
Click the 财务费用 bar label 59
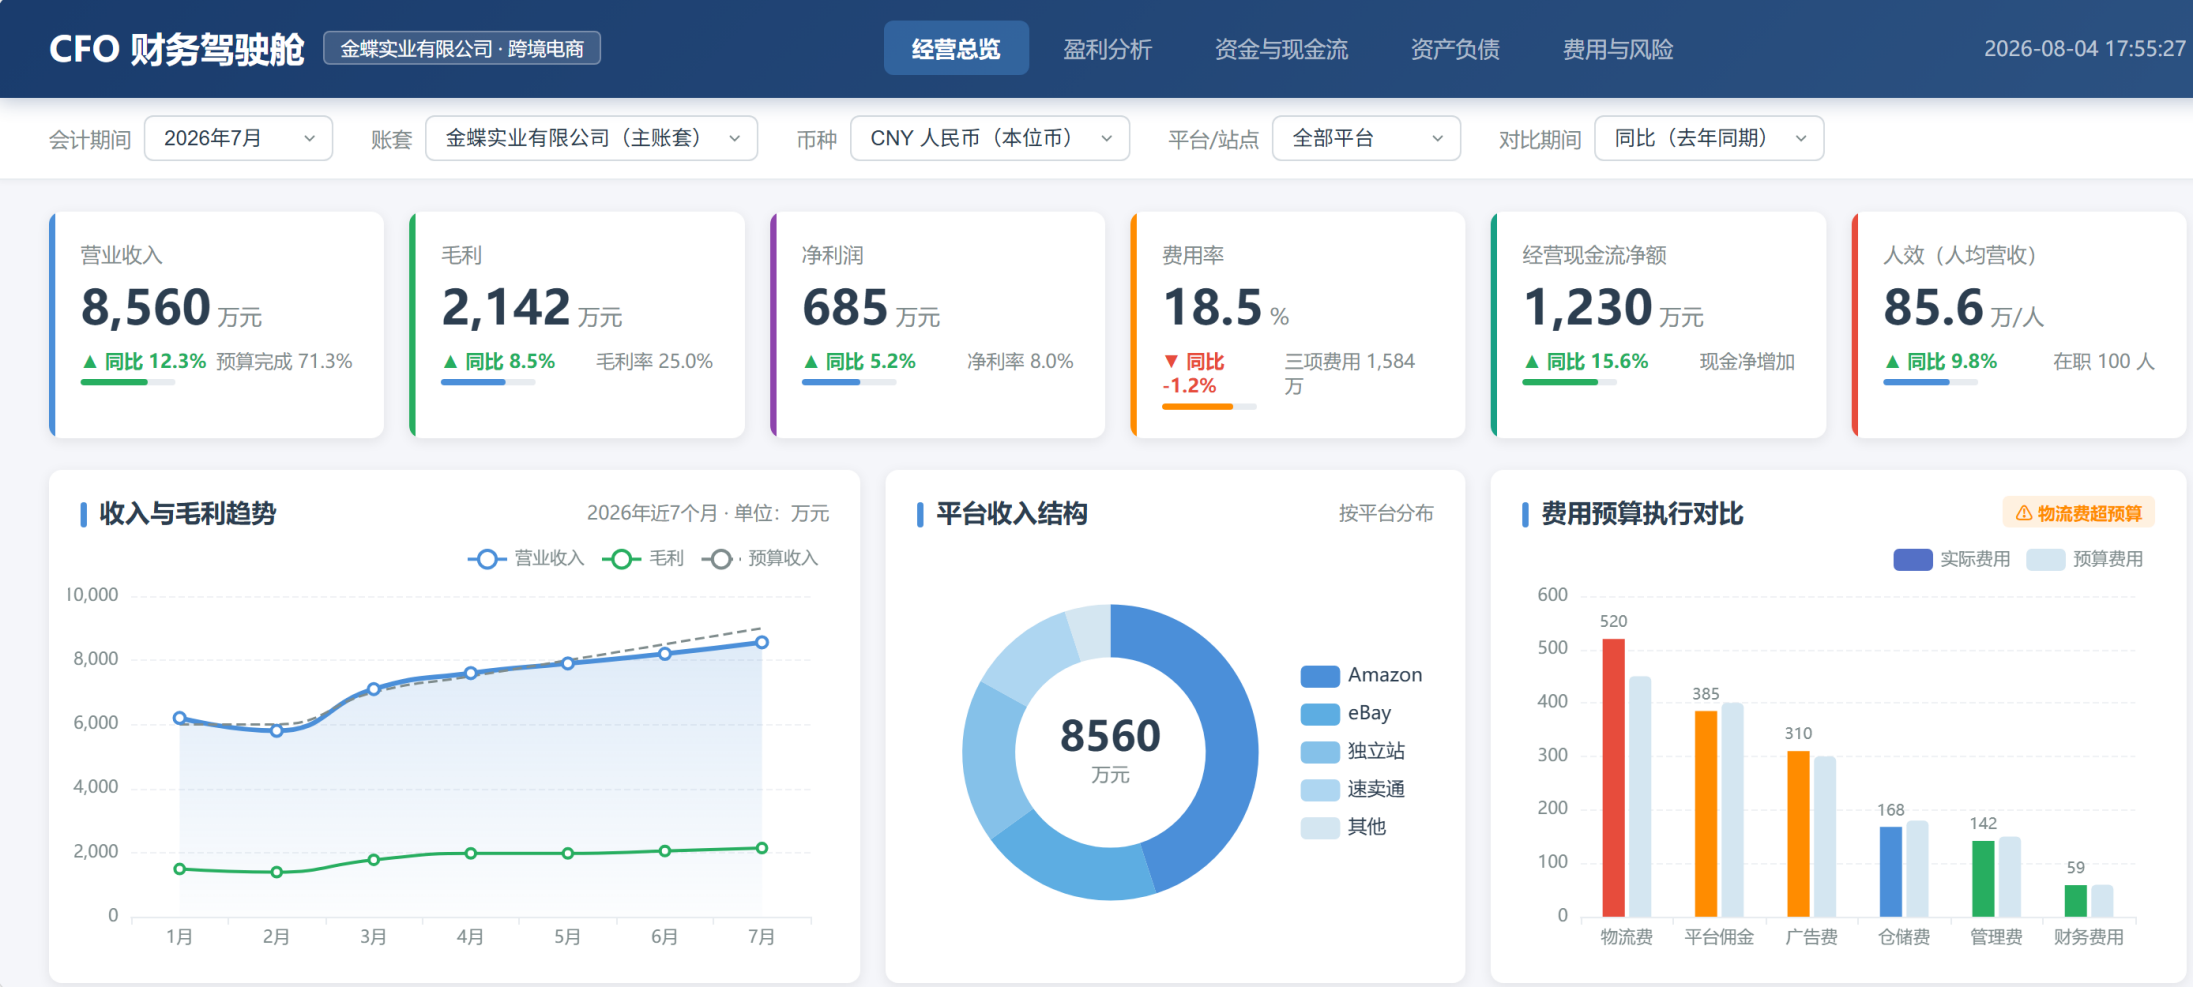2076,868
